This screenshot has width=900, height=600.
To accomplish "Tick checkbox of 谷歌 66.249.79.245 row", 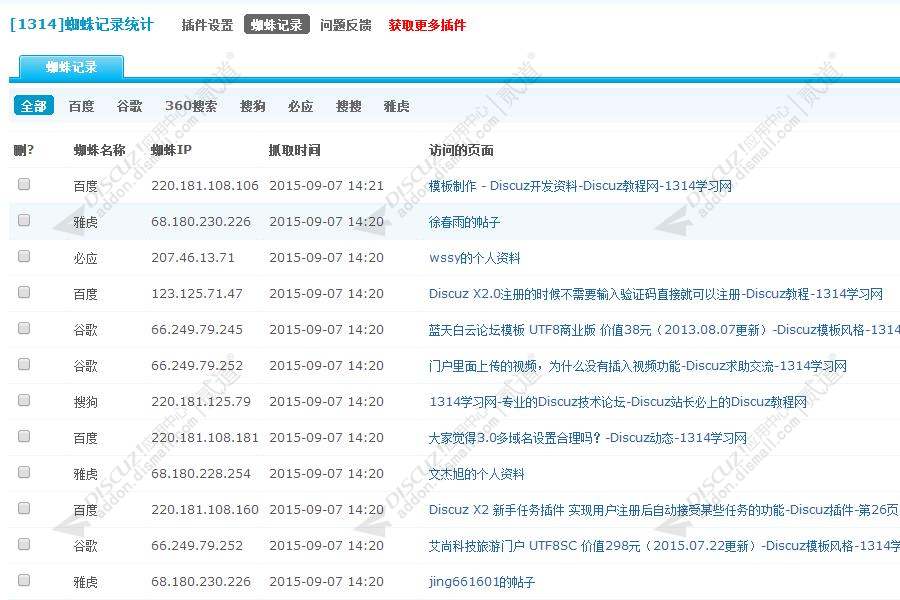I will (x=24, y=328).
